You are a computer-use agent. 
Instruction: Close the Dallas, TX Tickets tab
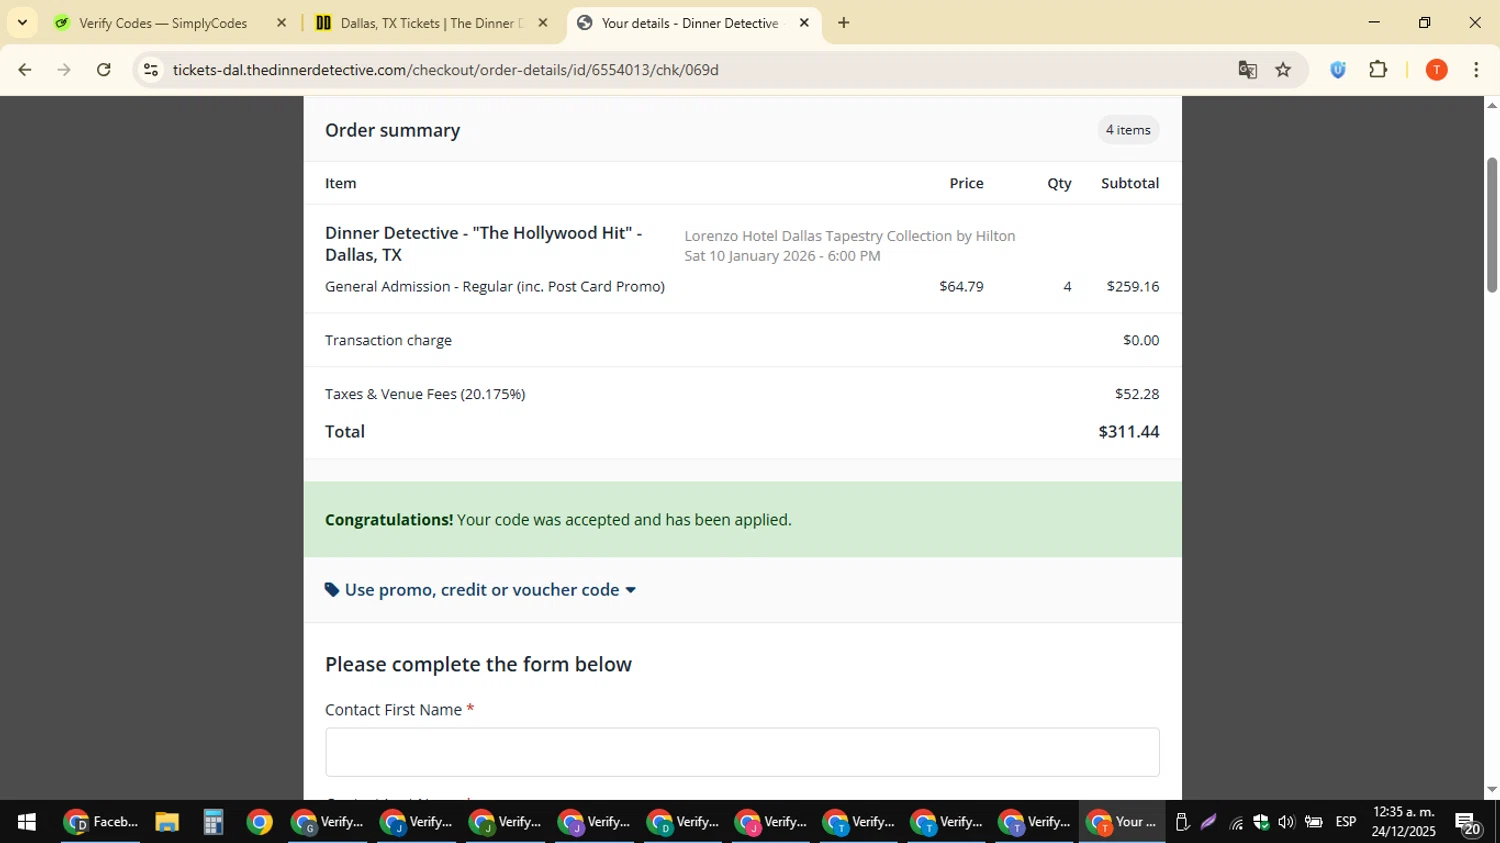tap(543, 23)
